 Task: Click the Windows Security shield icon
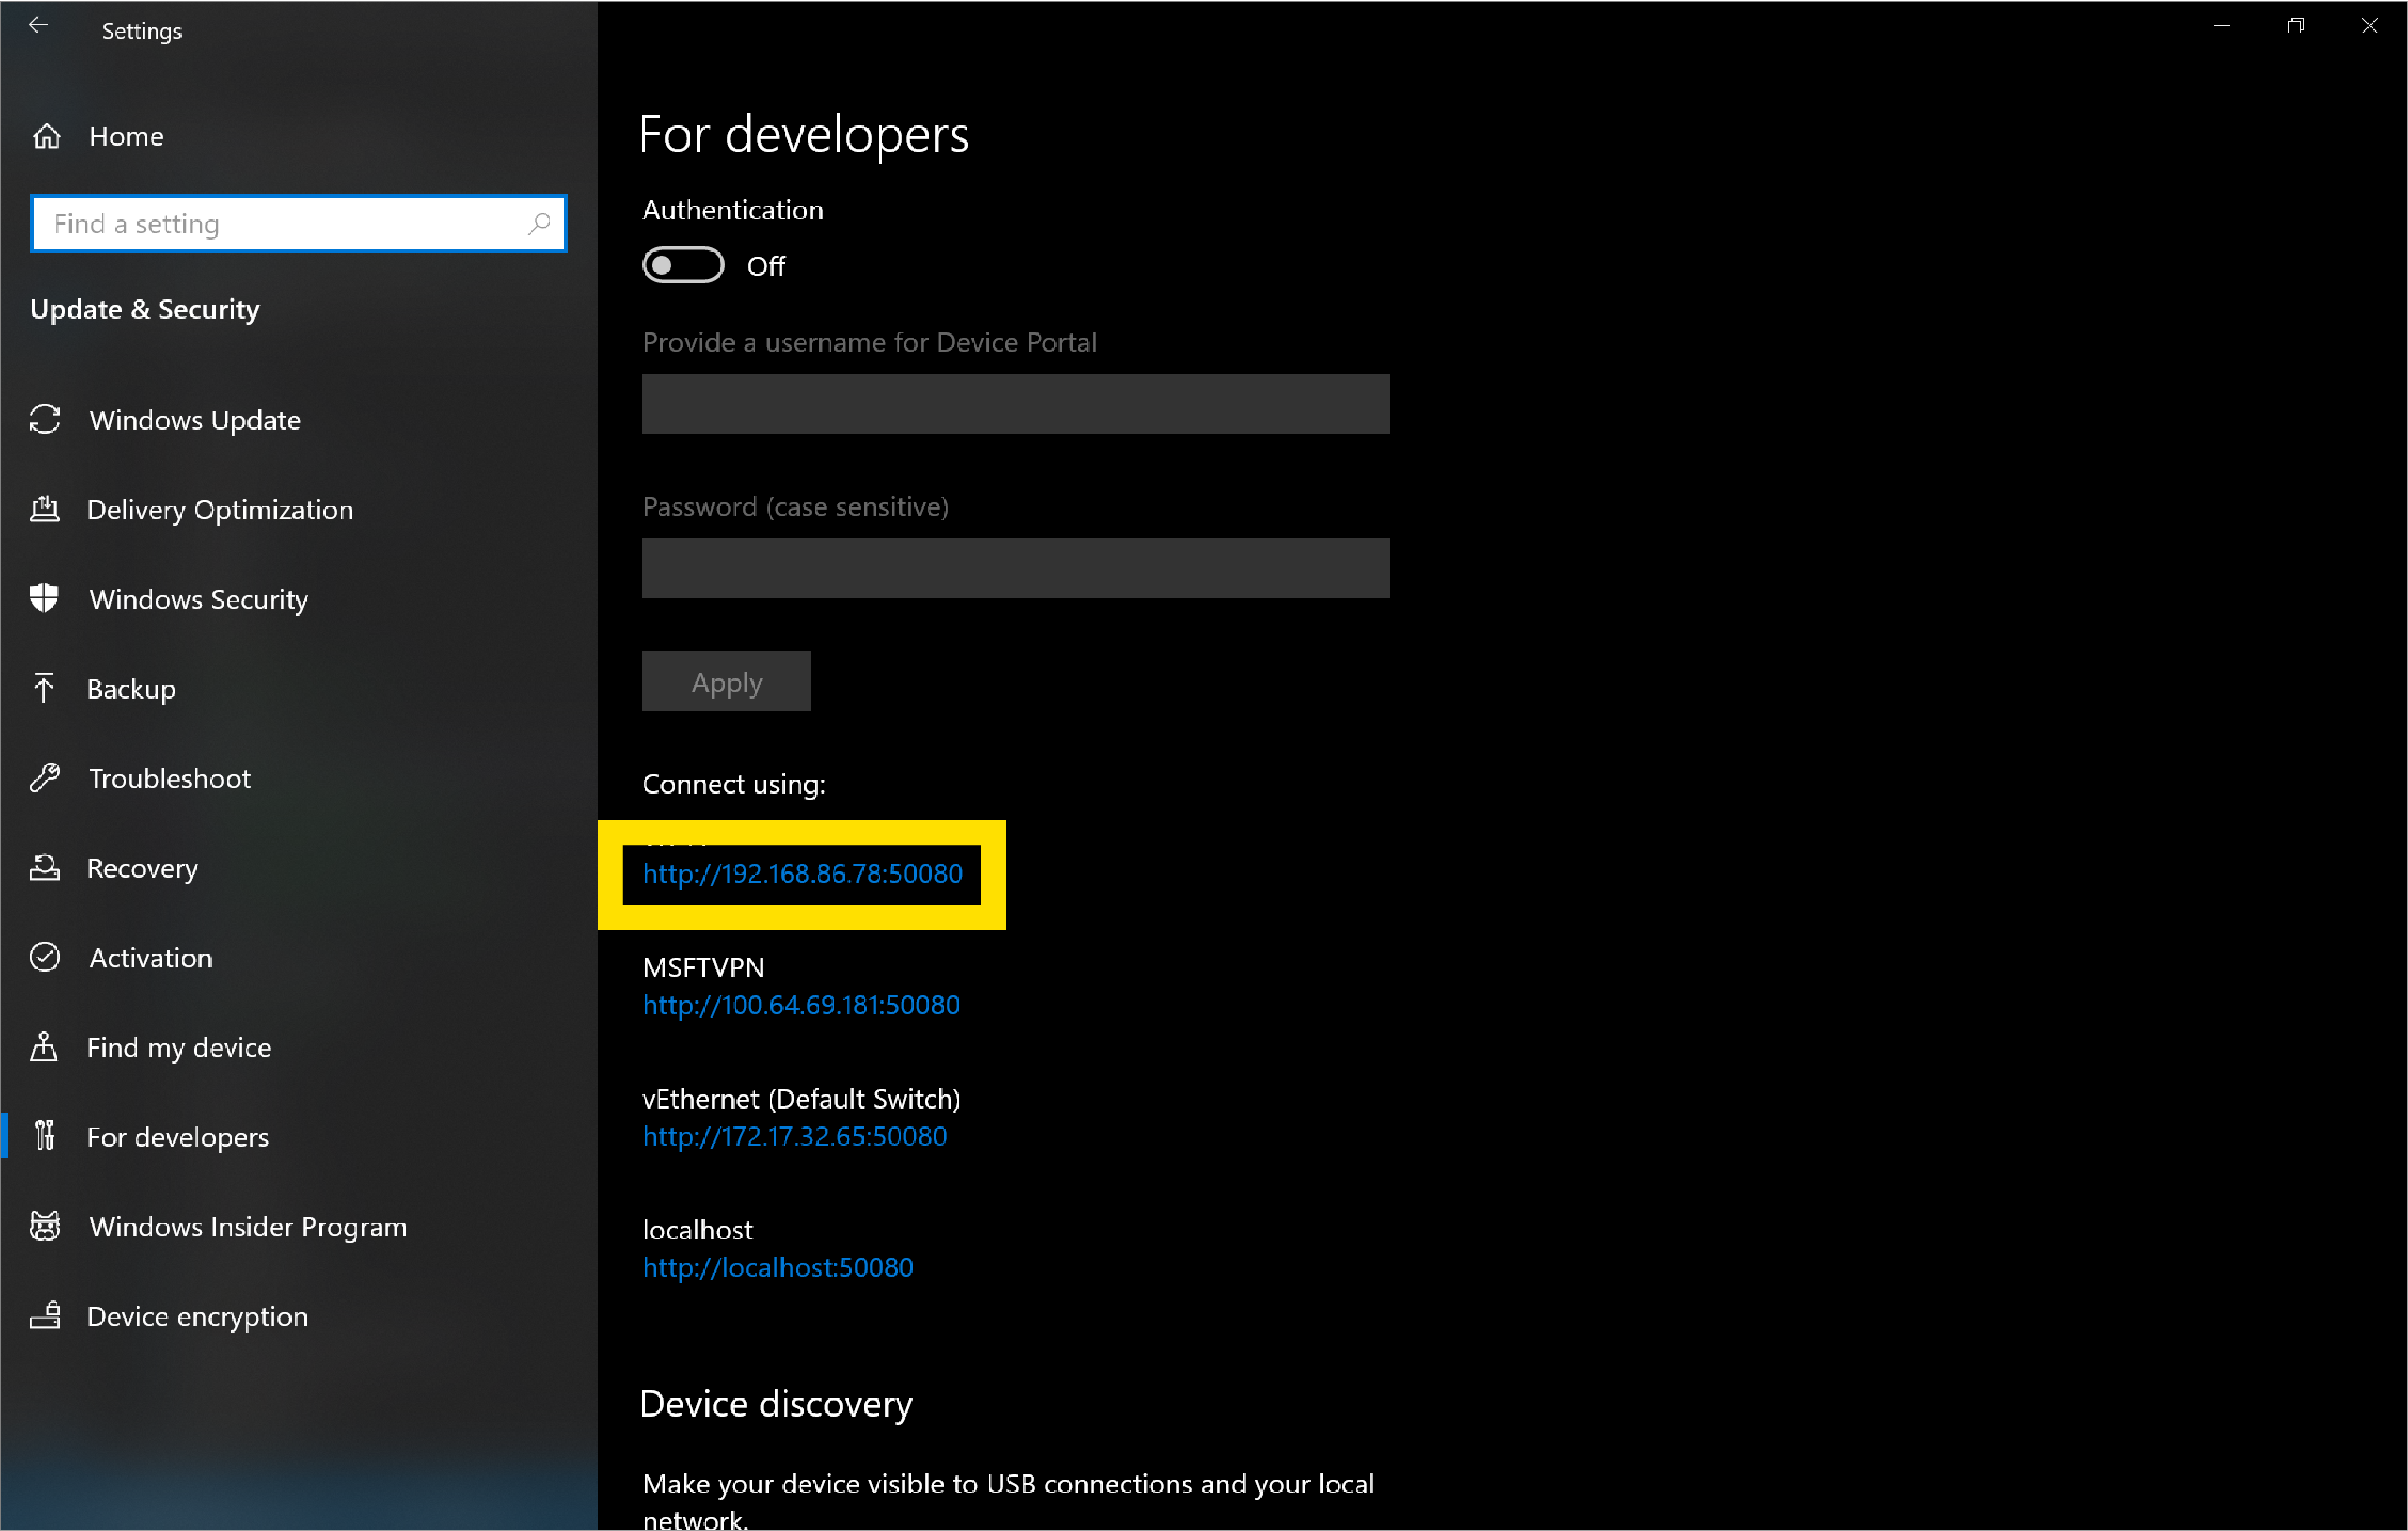tap(47, 599)
